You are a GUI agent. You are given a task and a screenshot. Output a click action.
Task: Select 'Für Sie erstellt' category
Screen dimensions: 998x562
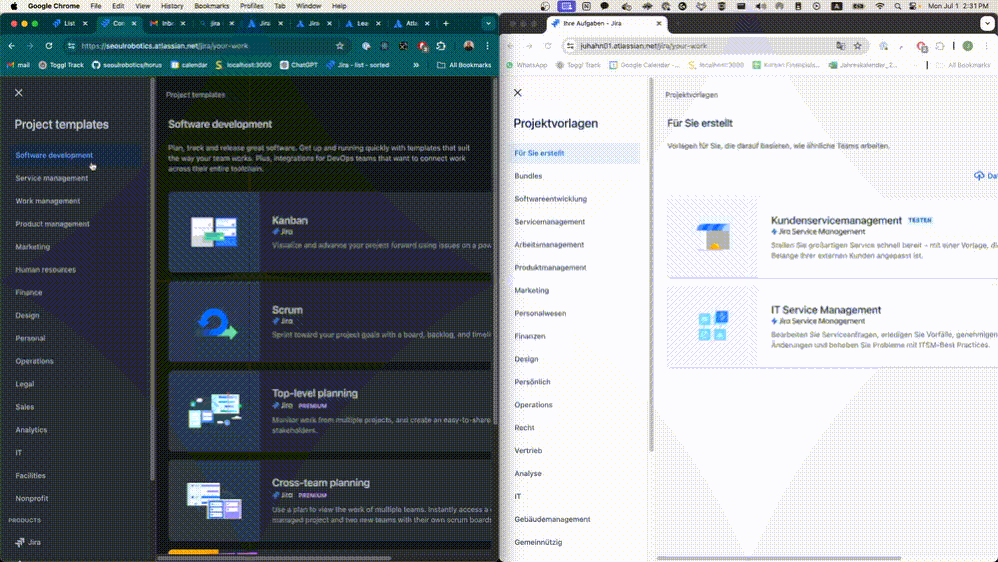click(576, 153)
